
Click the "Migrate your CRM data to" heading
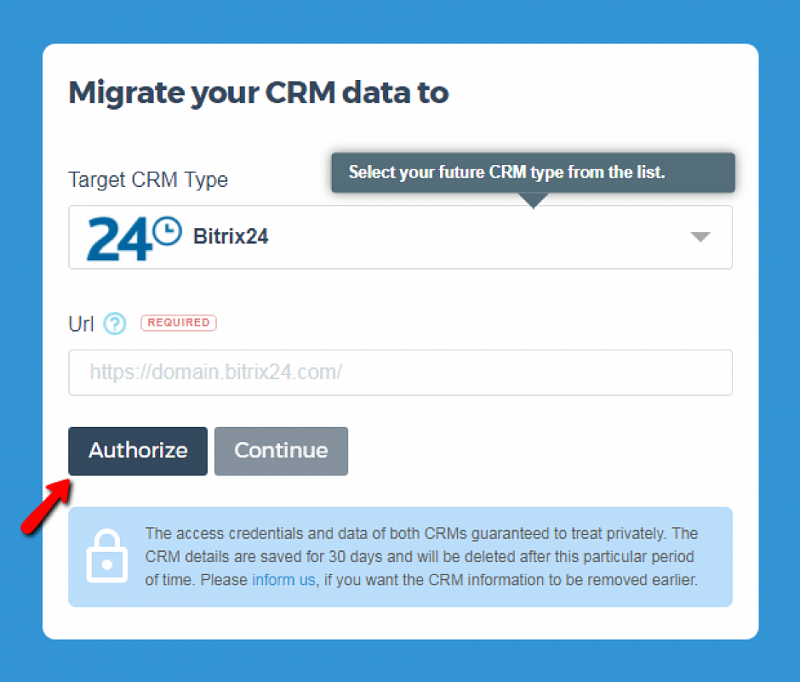(258, 93)
